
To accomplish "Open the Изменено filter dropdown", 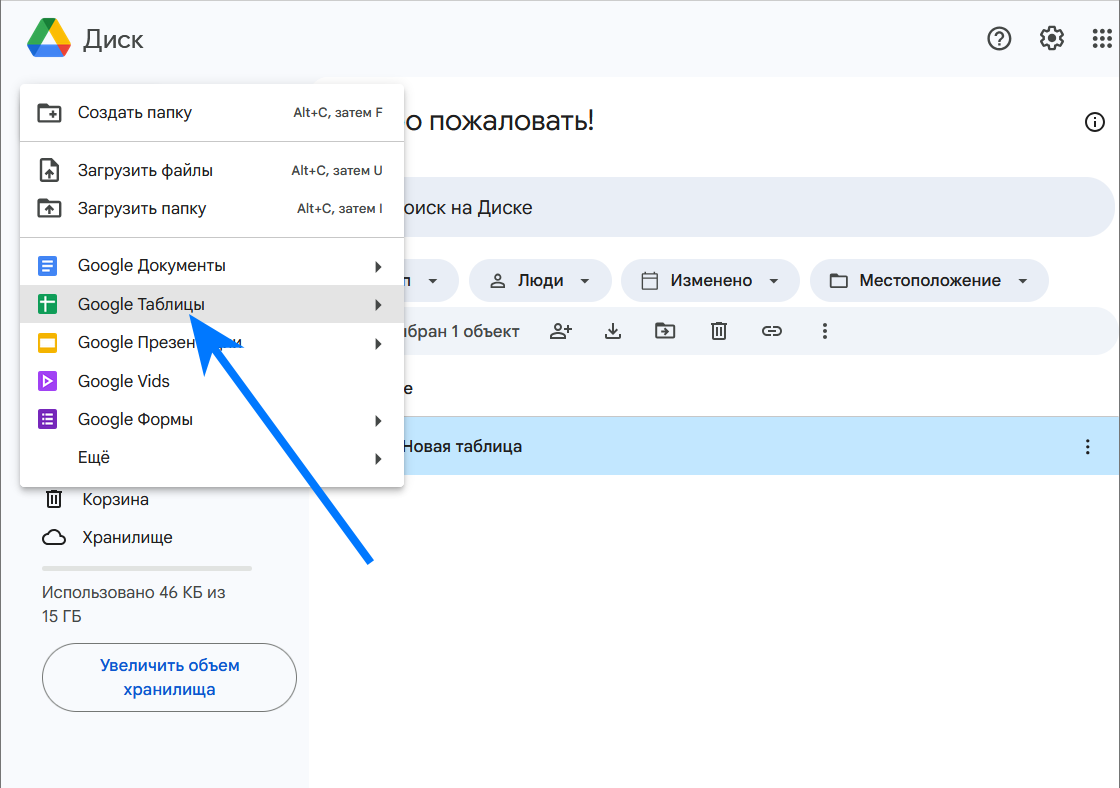I will [x=710, y=280].
